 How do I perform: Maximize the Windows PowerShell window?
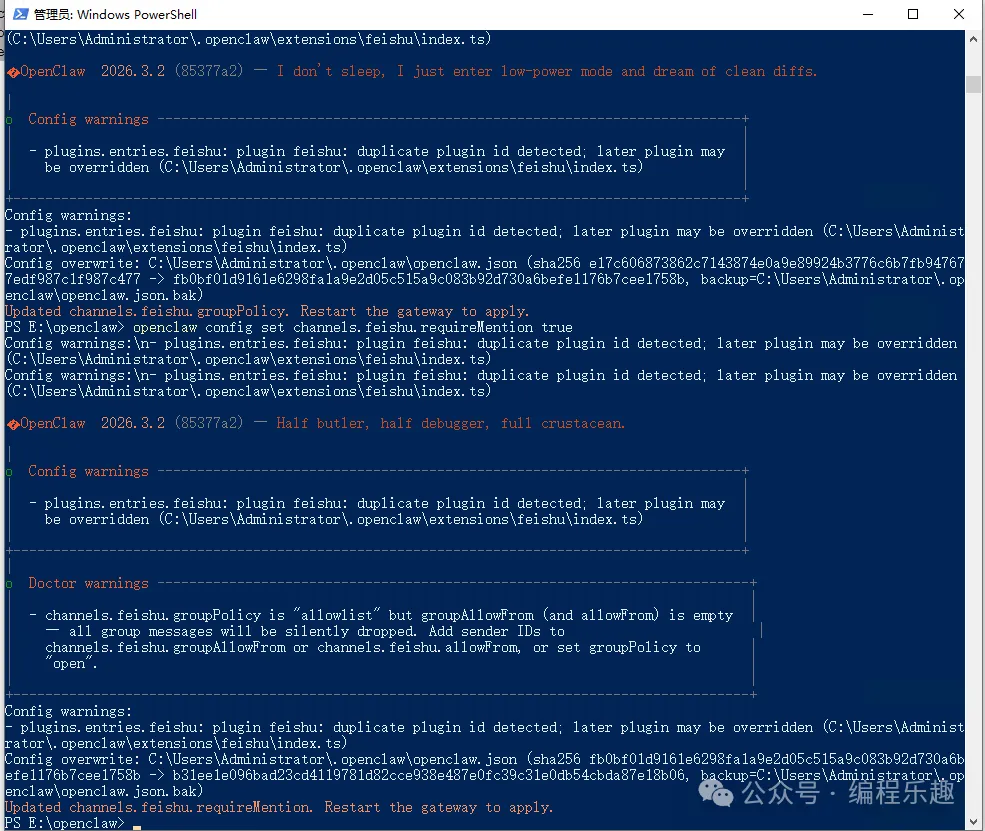click(913, 14)
